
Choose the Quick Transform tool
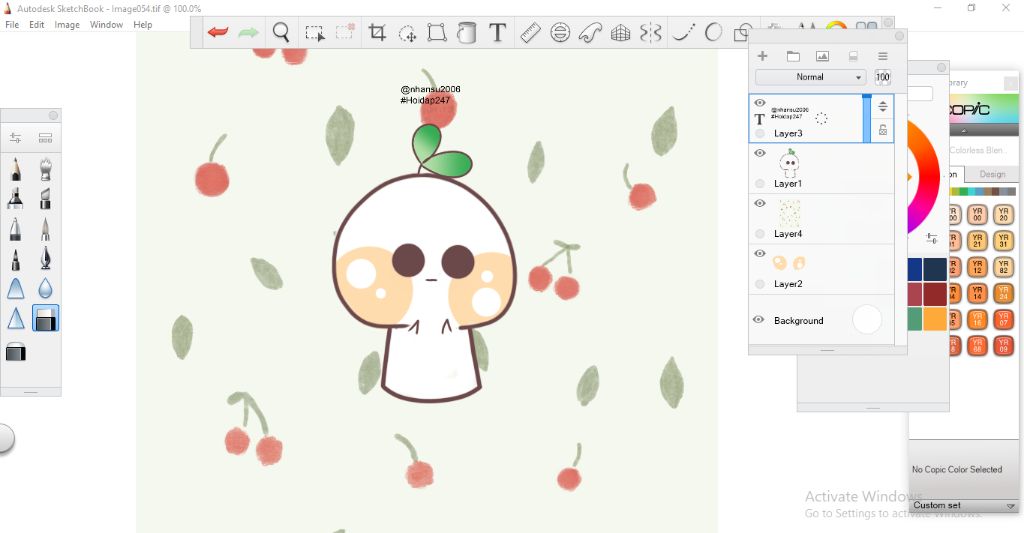(408, 33)
